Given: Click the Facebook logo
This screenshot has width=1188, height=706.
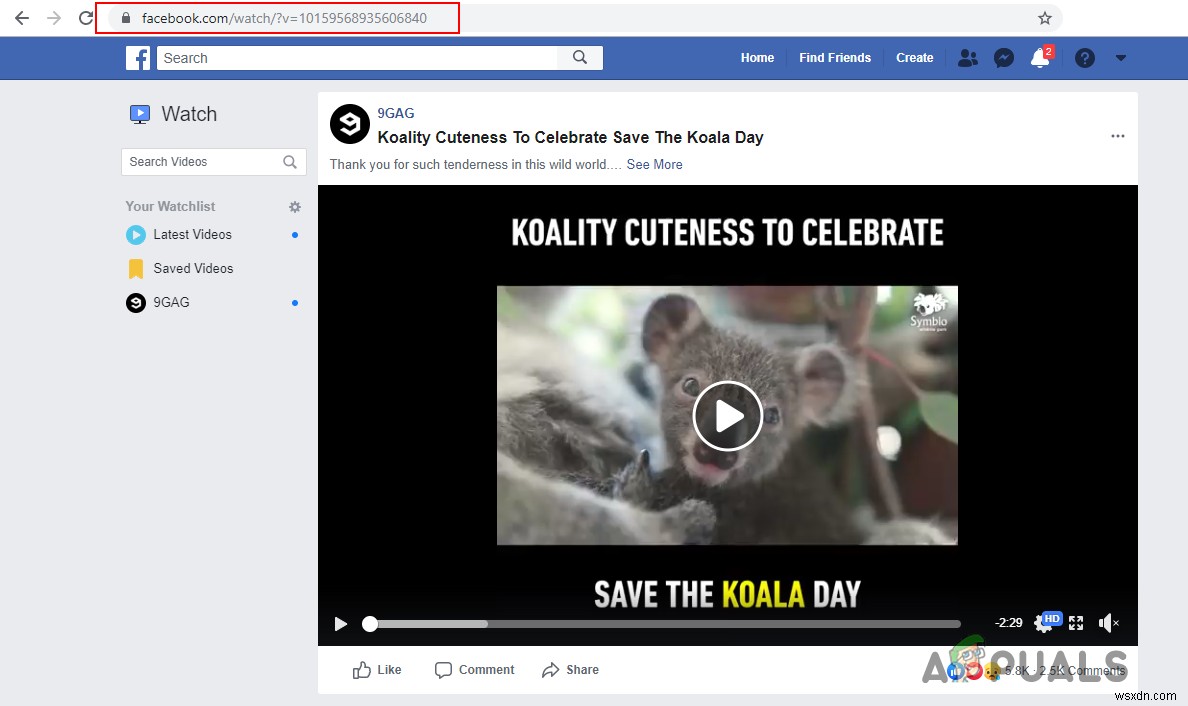Looking at the screenshot, I should (x=138, y=58).
